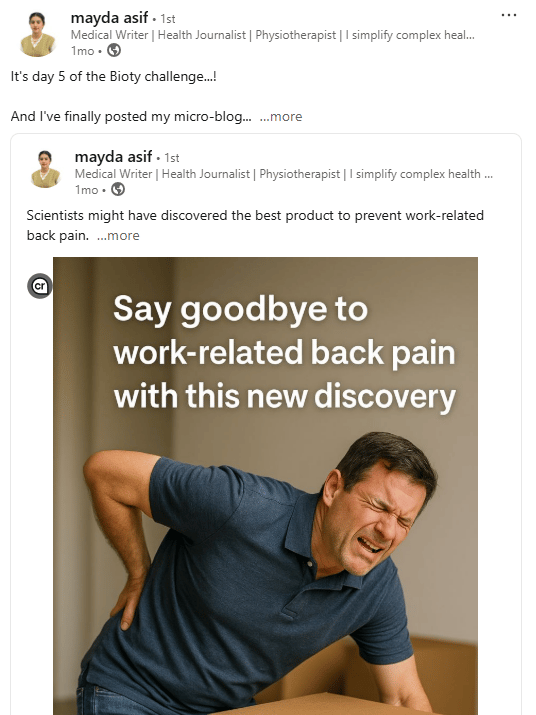Open mayda asif's profile from the top name
The height and width of the screenshot is (715, 536).
tap(109, 18)
